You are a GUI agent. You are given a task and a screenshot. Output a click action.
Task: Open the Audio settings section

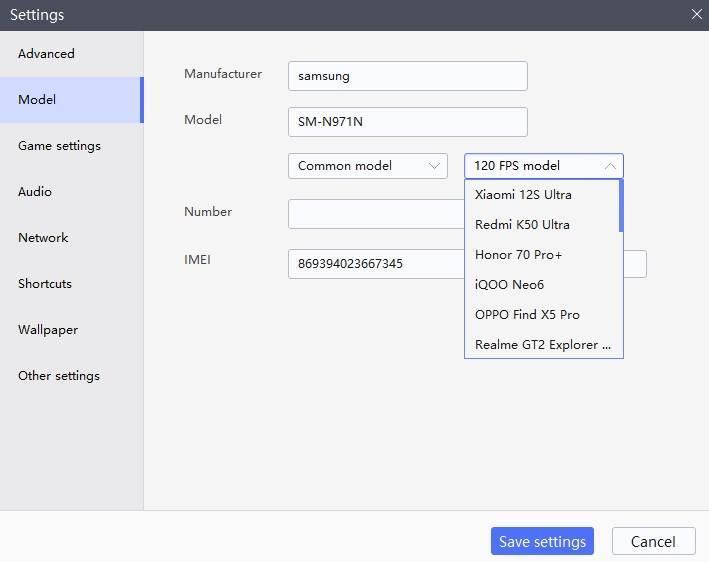[35, 192]
